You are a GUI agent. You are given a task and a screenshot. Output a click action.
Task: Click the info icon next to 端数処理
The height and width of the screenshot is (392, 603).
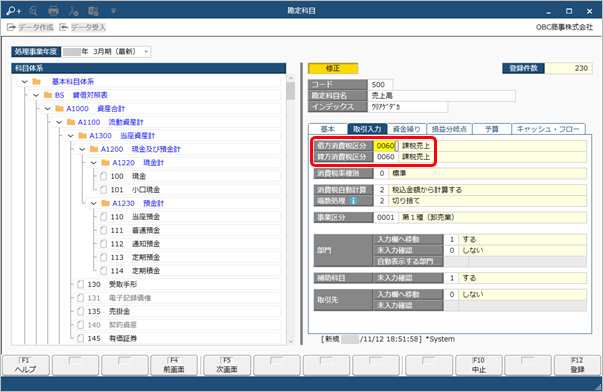[353, 201]
